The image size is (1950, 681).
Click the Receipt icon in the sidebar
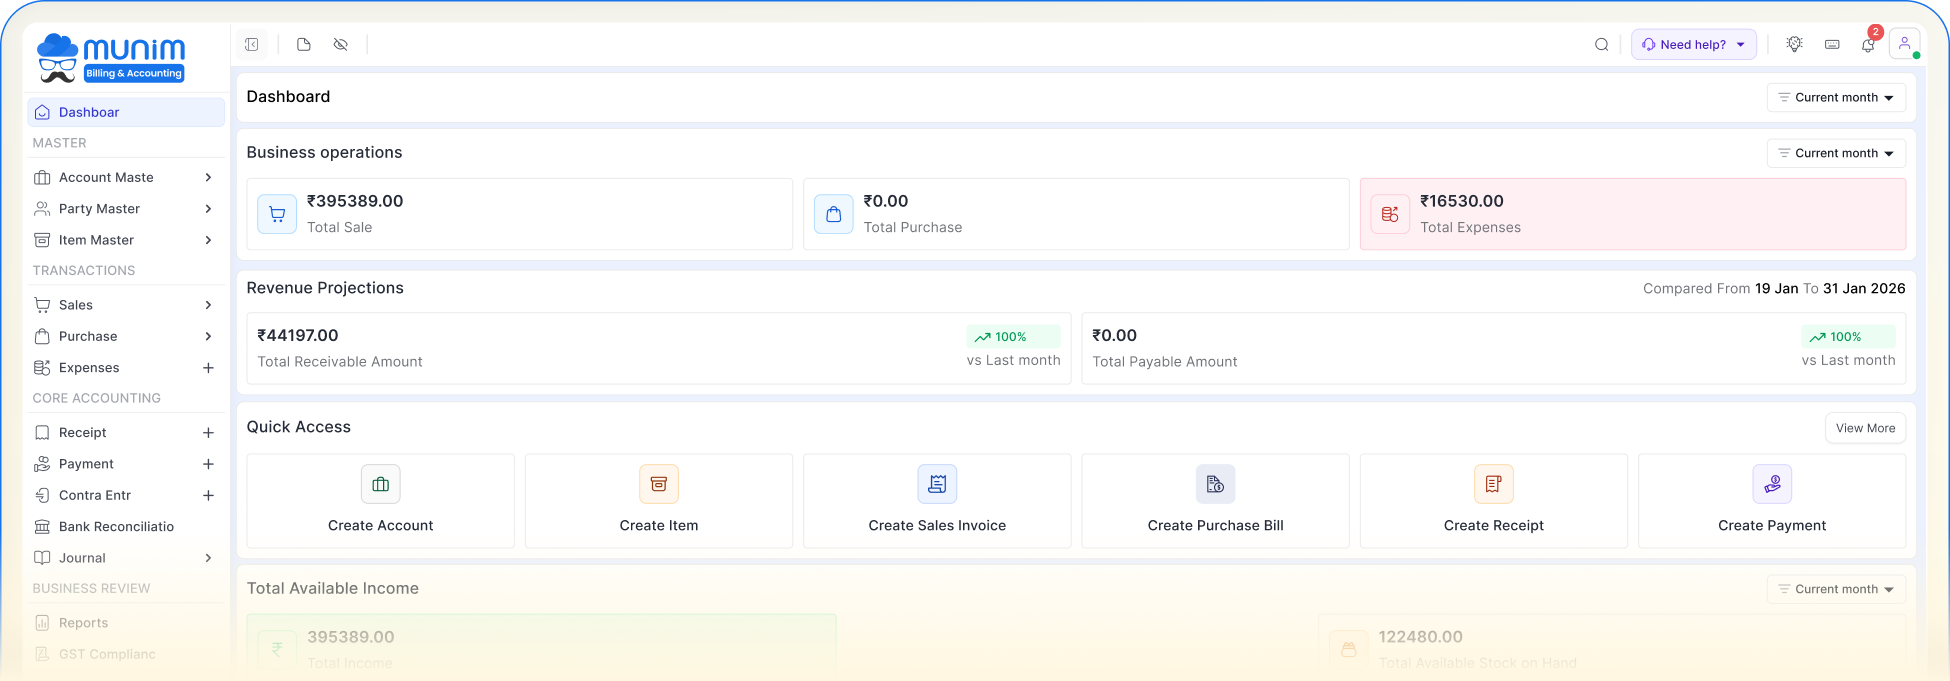click(x=42, y=434)
